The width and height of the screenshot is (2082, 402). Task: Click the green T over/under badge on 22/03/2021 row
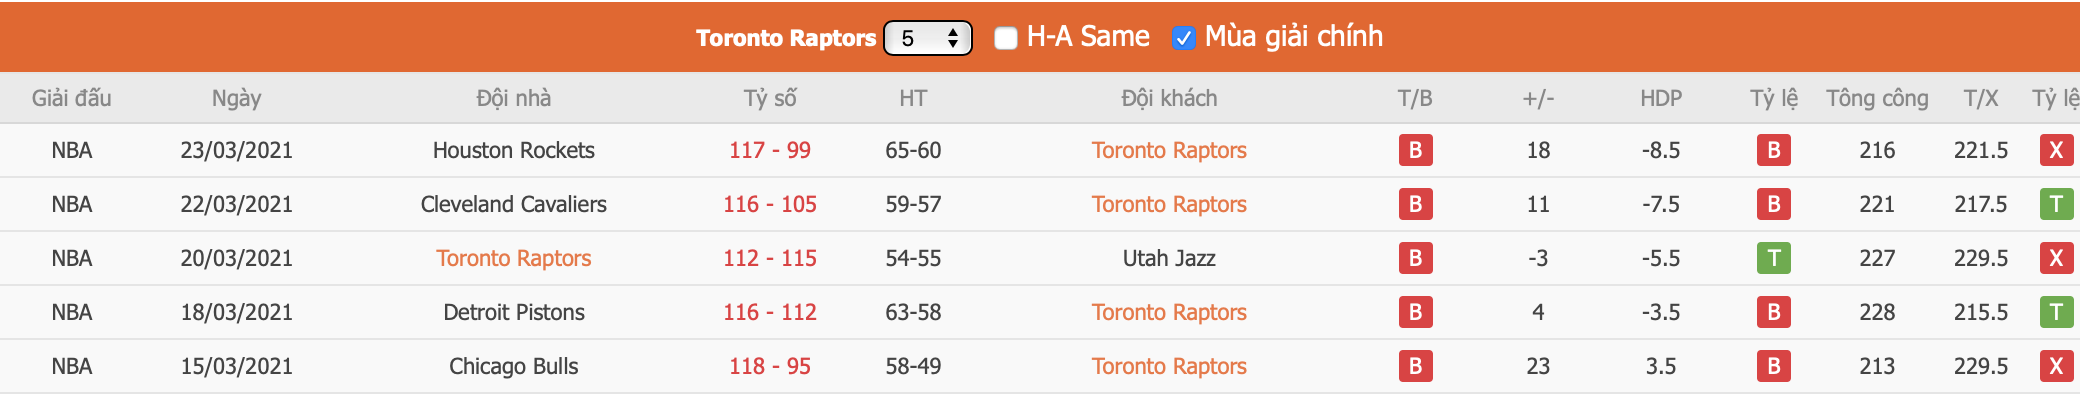pyautogui.click(x=2056, y=204)
